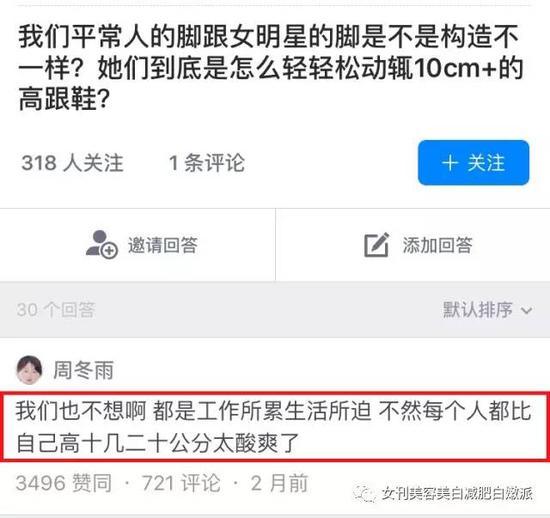550x518 pixels.
Task: Follow the question with 关注 button
Action: click(x=473, y=162)
